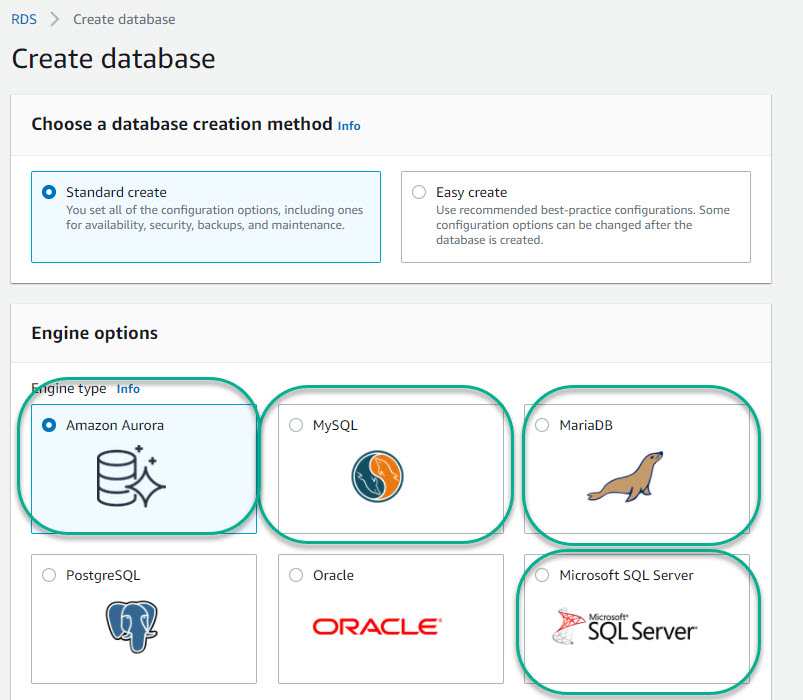The width and height of the screenshot is (803, 700).
Task: Click the Oracle label text
Action: pyautogui.click(x=333, y=576)
